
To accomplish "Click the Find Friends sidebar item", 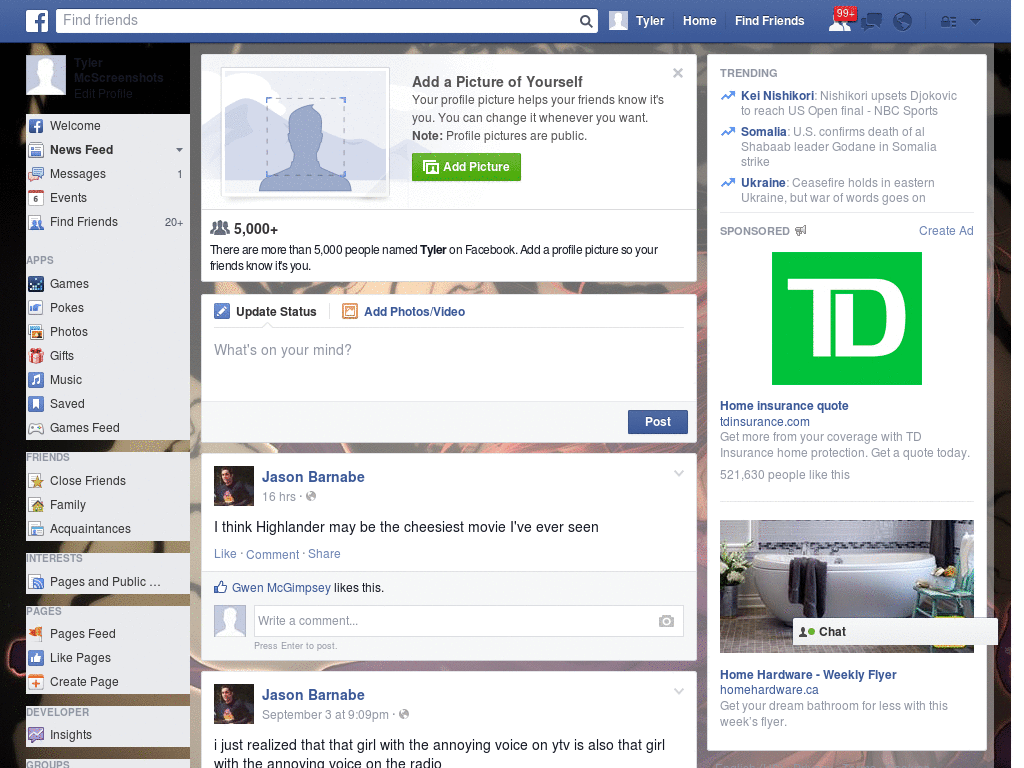I will (x=108, y=222).
